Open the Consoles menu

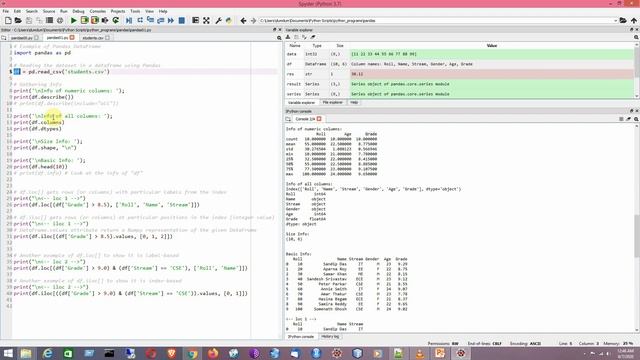(98, 11)
